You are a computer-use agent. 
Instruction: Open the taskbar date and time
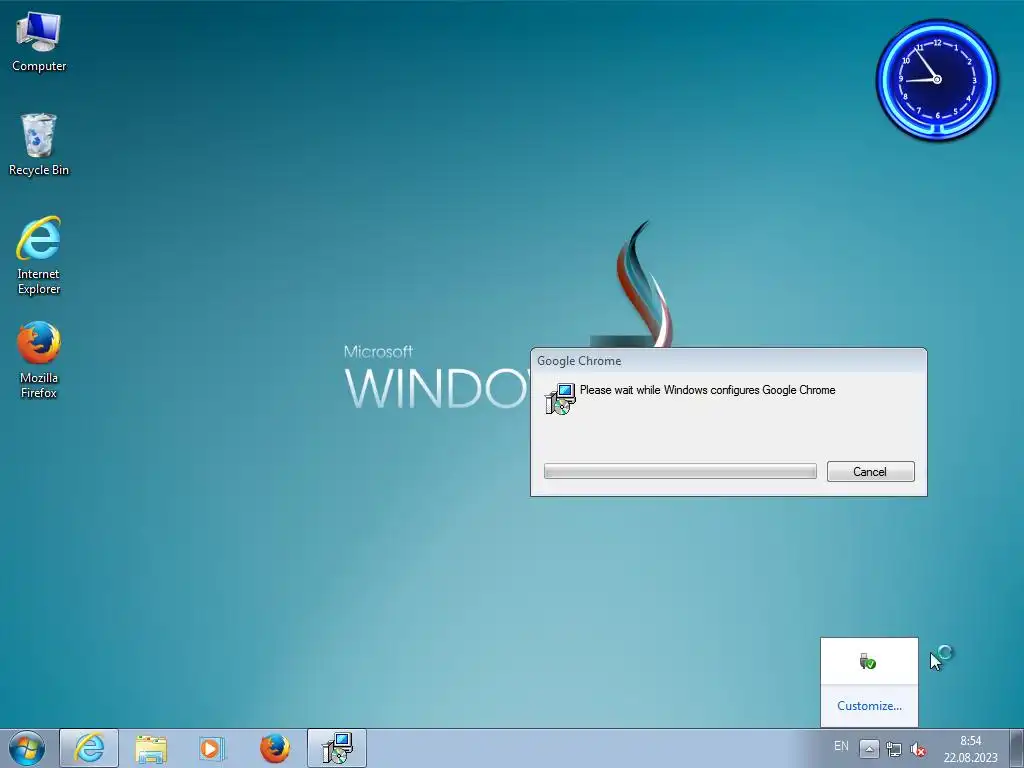[970, 749]
